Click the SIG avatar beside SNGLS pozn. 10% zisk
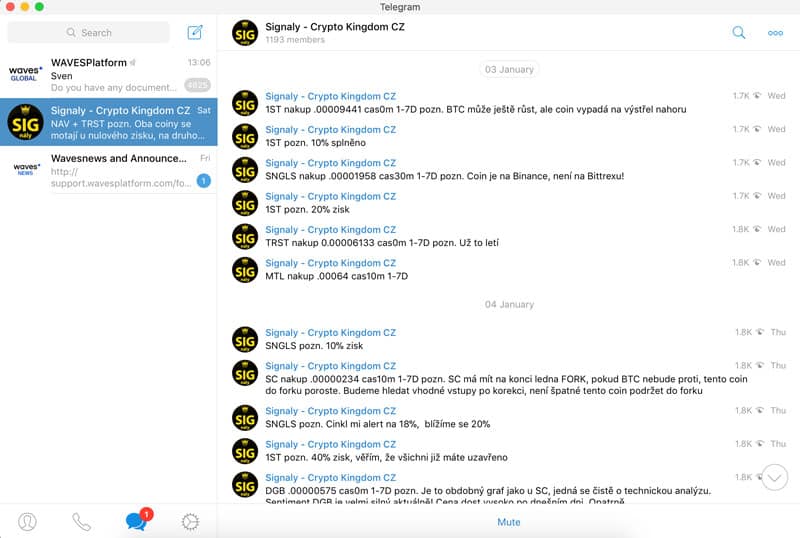This screenshot has width=800, height=538. (245, 339)
